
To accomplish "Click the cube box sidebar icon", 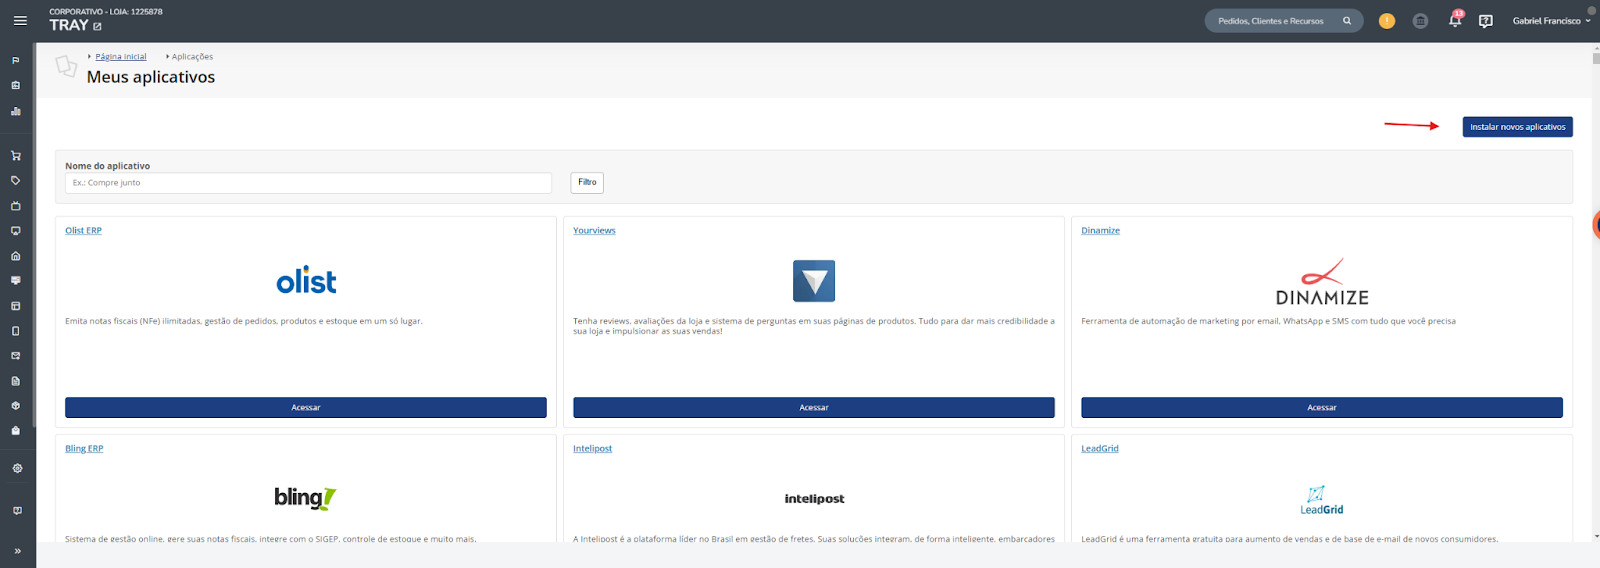I will pyautogui.click(x=15, y=406).
